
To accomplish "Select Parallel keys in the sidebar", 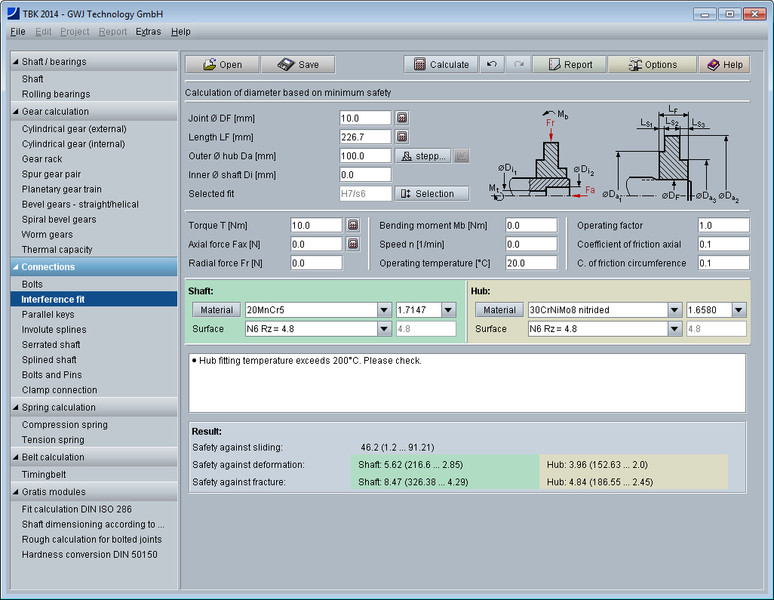I will coord(49,315).
